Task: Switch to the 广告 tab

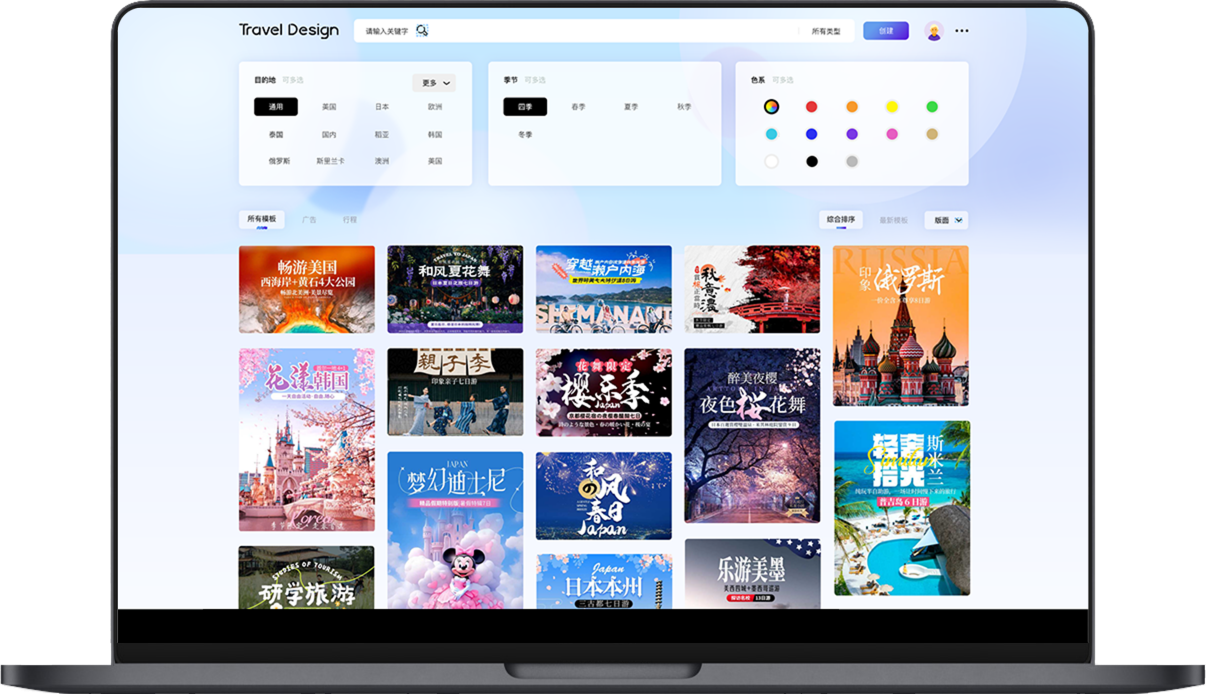Action: point(309,220)
